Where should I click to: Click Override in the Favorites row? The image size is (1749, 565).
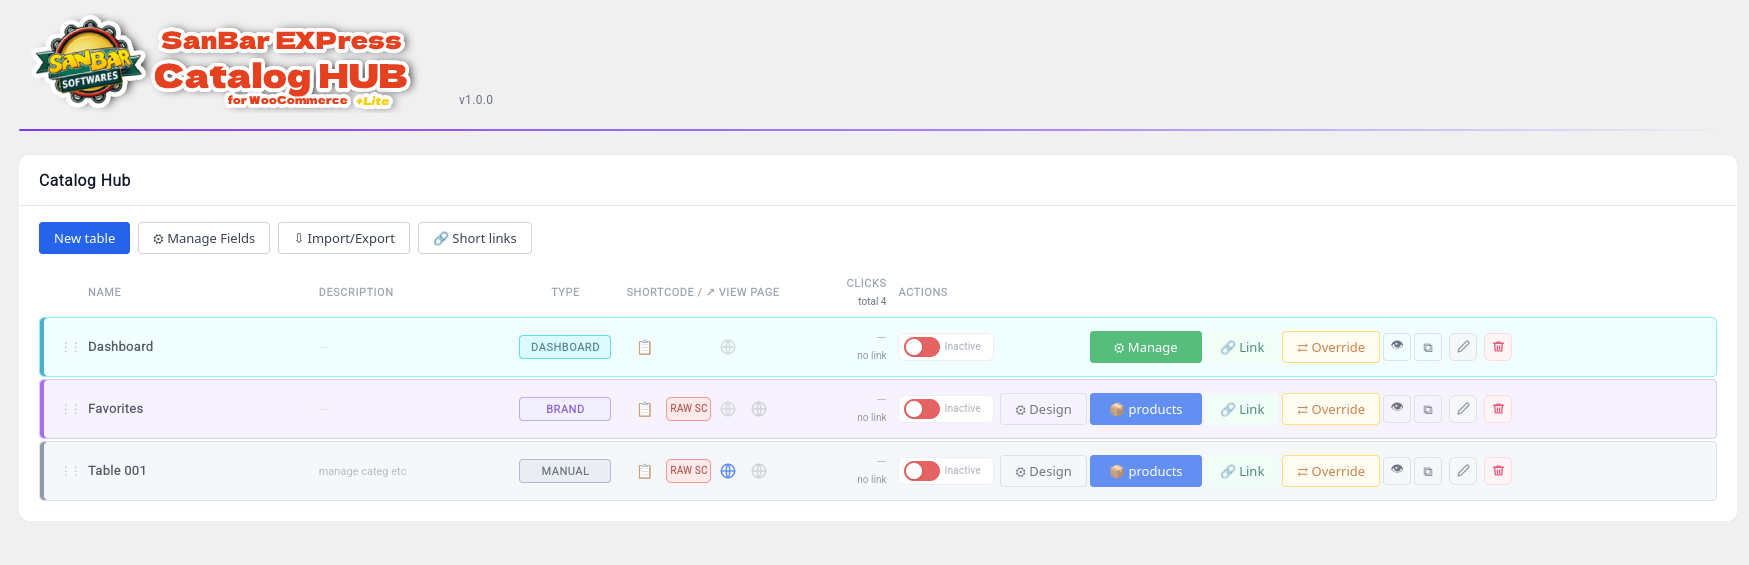(x=1331, y=409)
